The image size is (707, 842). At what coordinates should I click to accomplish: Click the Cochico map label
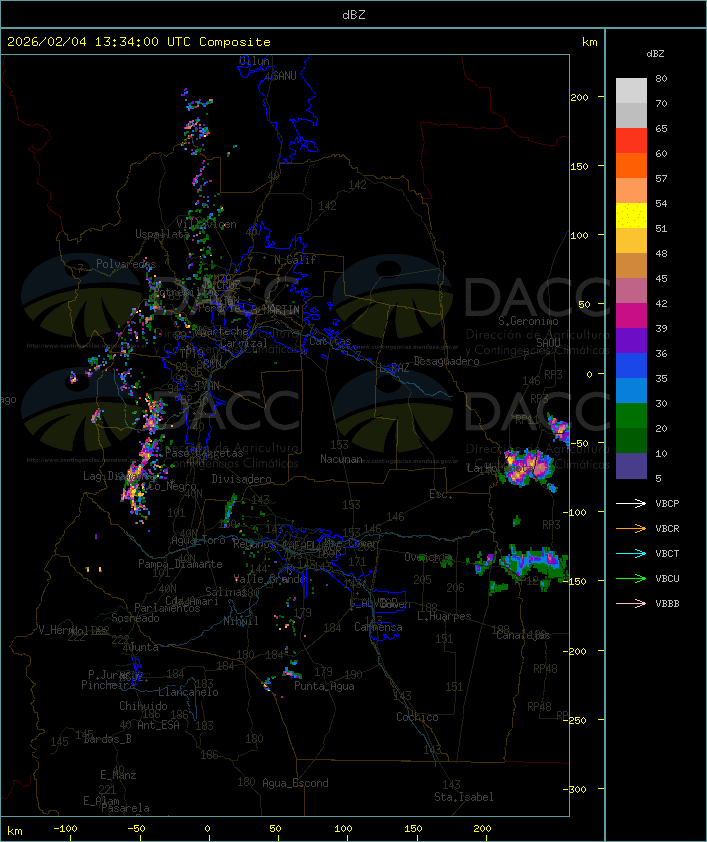pos(417,717)
